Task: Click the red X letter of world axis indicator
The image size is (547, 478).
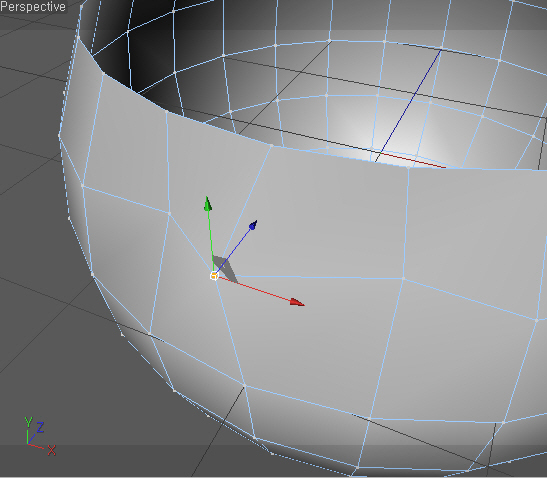Action: click(51, 450)
